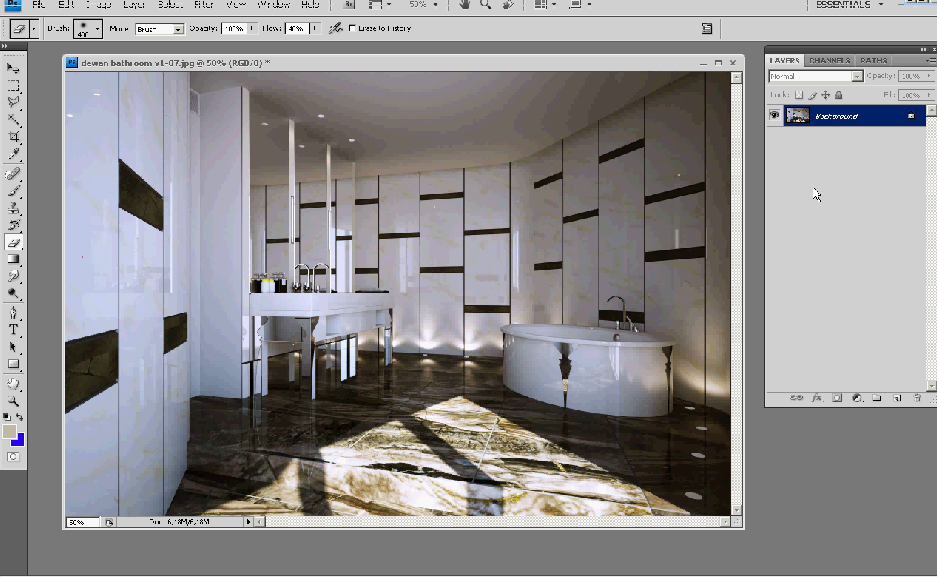Select the Rectangular Marquee tool
937x577 pixels.
click(13, 85)
